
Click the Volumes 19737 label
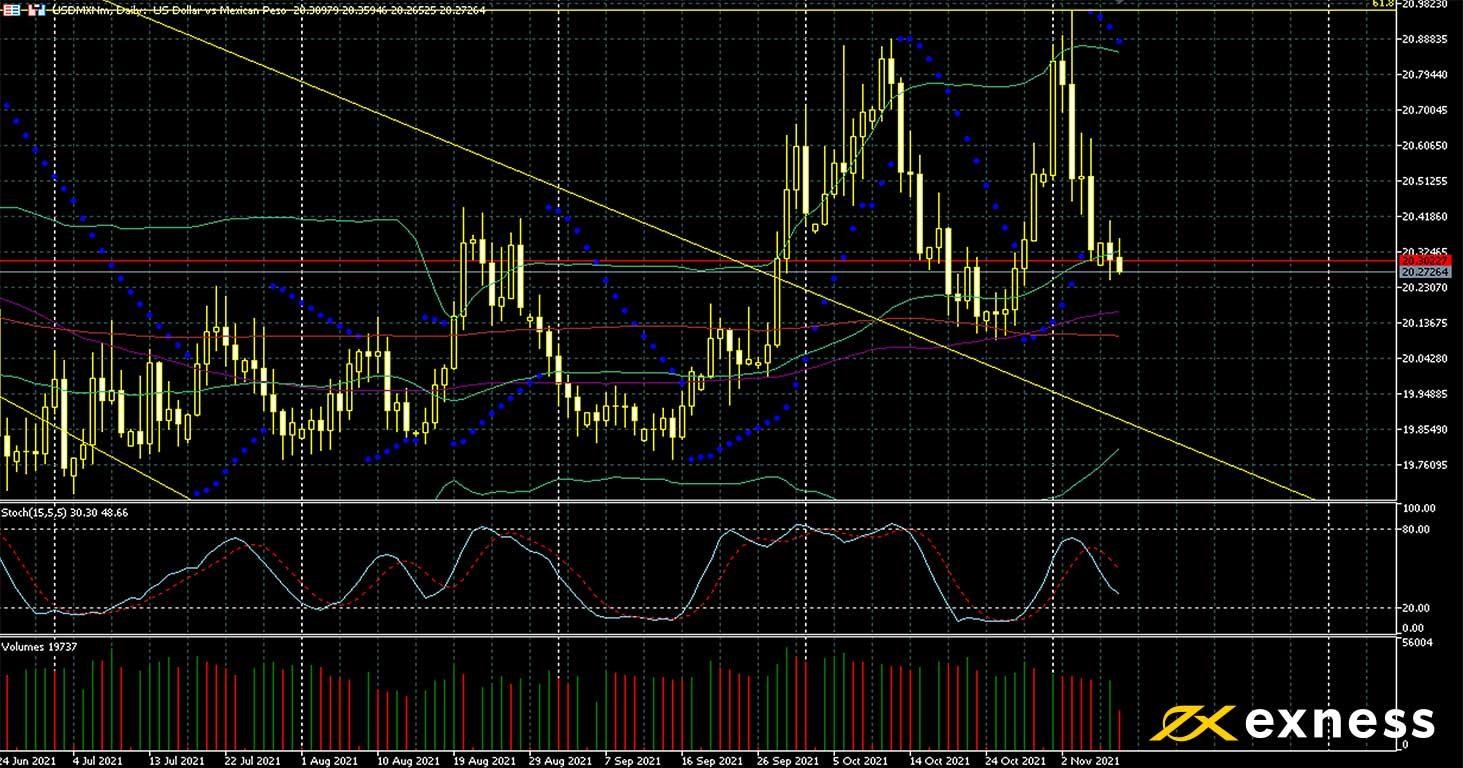coord(40,647)
